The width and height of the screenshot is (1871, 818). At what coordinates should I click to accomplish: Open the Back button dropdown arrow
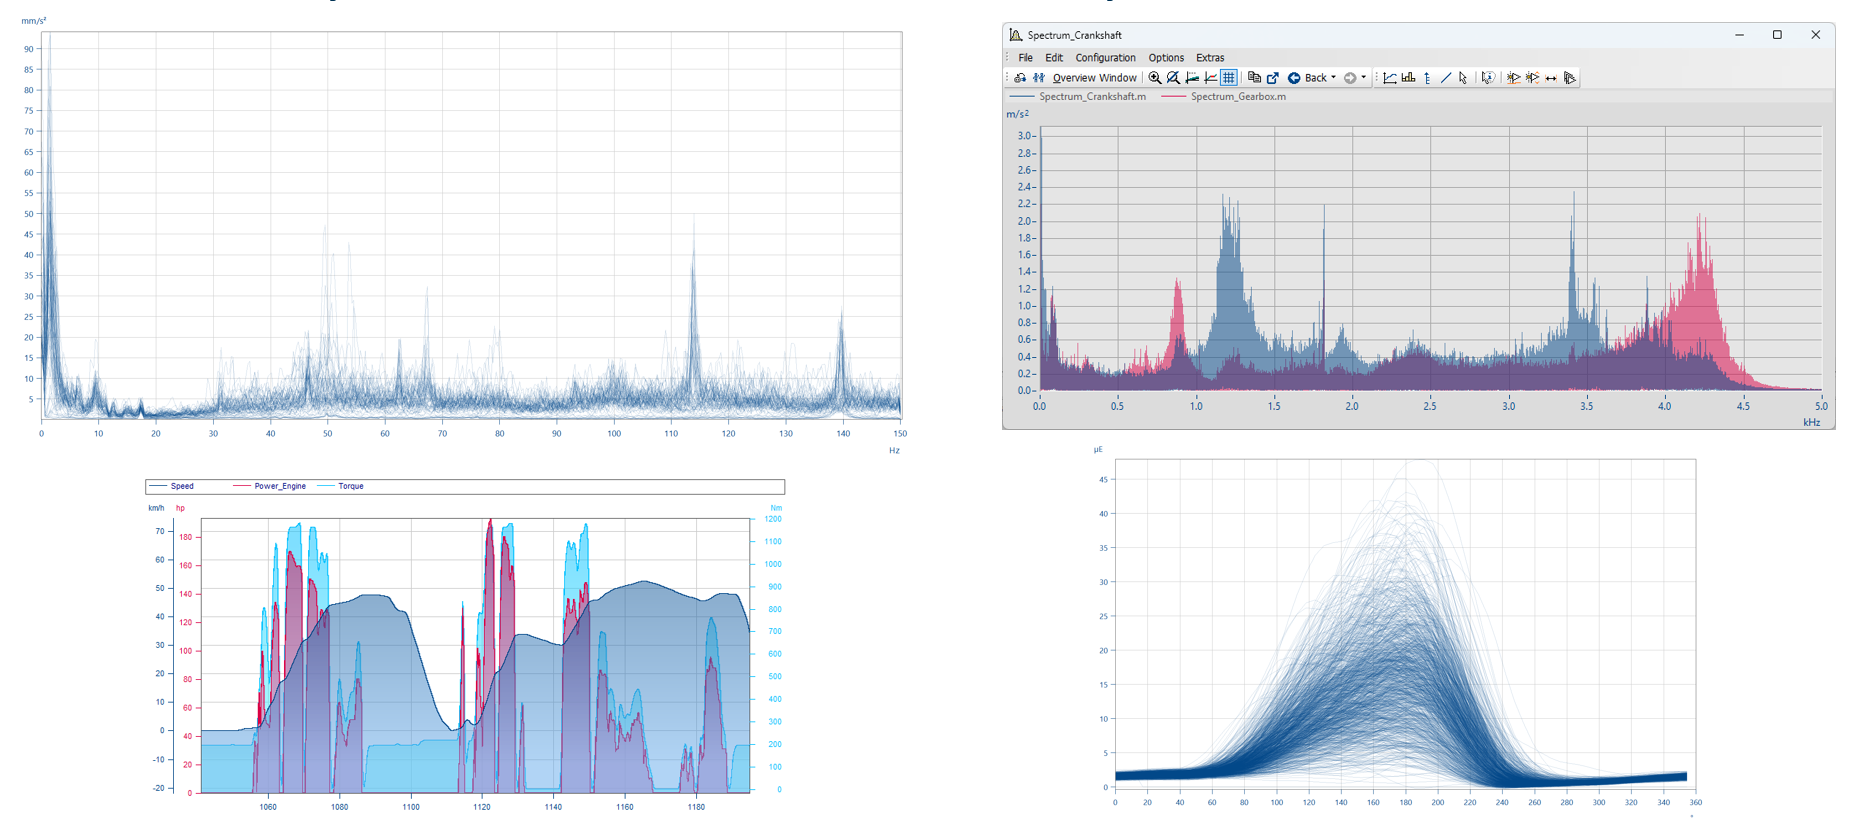pos(1333,78)
